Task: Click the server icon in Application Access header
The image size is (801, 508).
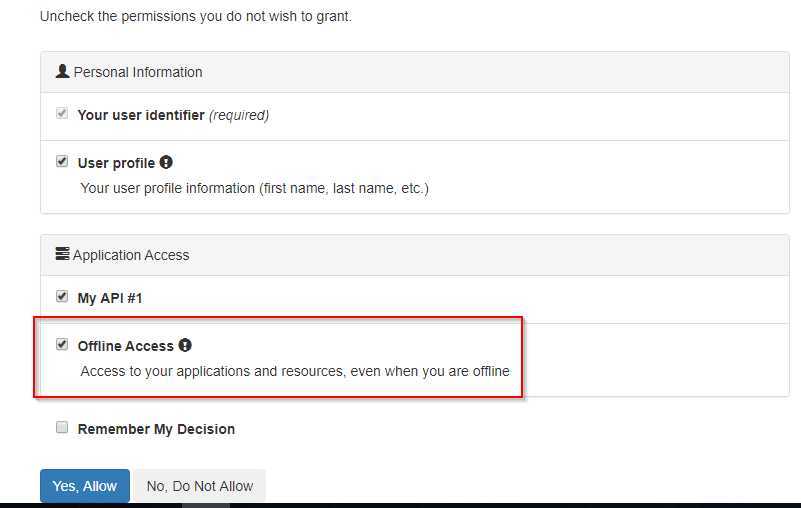Action: click(62, 253)
